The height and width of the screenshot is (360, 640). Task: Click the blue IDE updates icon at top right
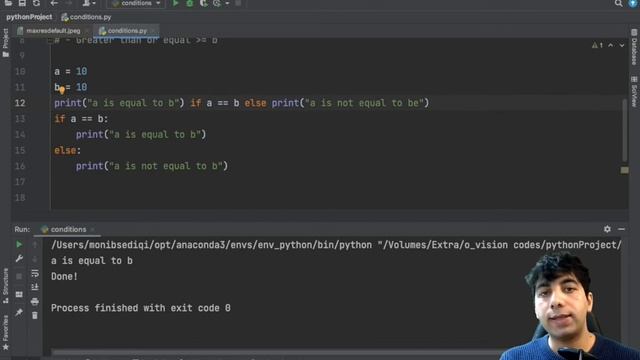pyautogui.click(x=633, y=3)
